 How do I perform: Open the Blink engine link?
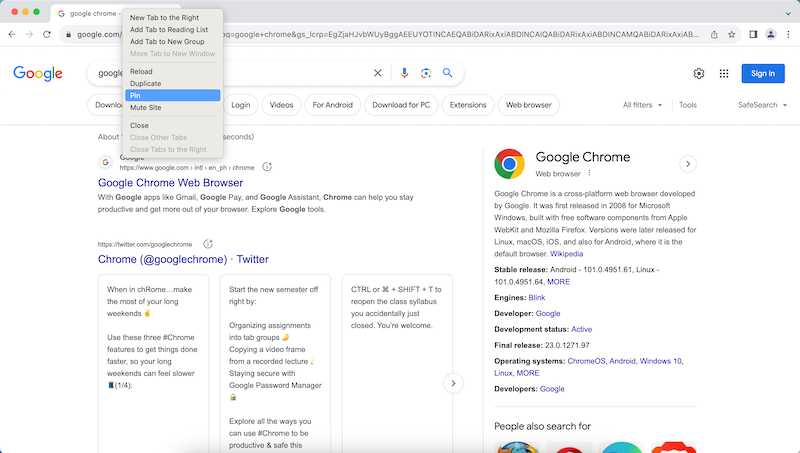(537, 297)
